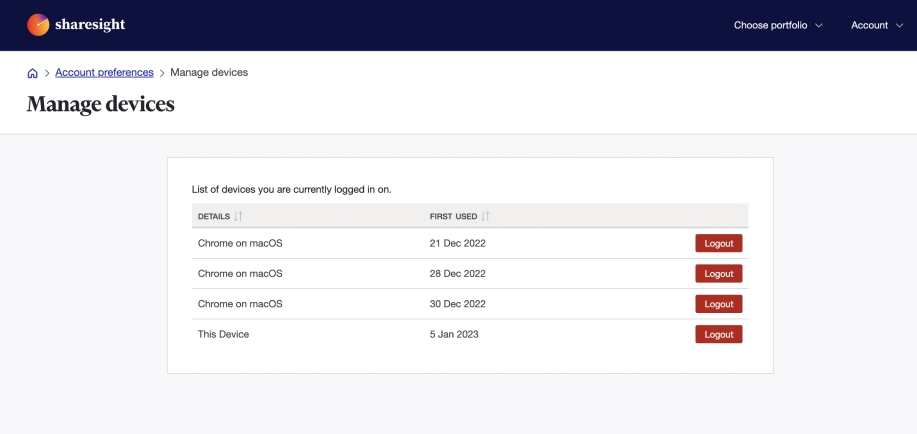Click the 'Manage devices' page heading
This screenshot has height=434, width=917.
coord(101,104)
